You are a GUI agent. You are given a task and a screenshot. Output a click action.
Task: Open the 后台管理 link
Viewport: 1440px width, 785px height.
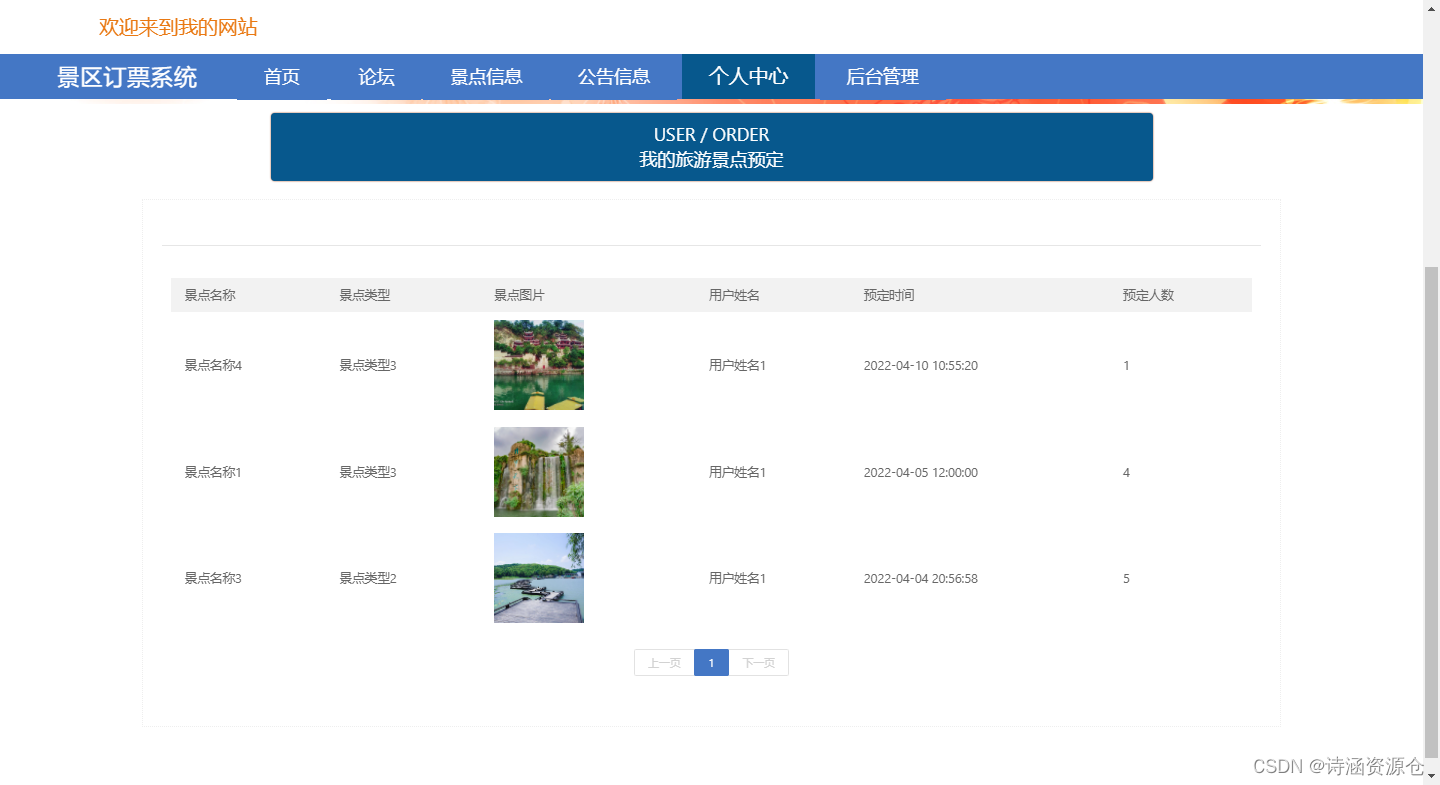point(882,77)
